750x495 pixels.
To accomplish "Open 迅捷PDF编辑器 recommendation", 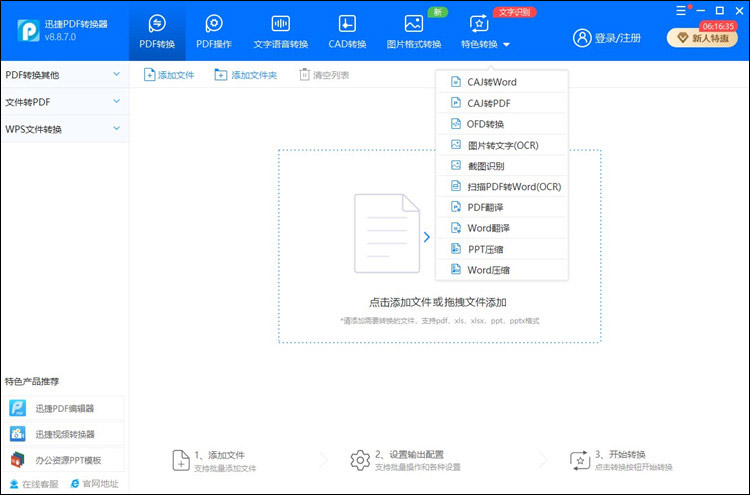I will tap(65, 408).
